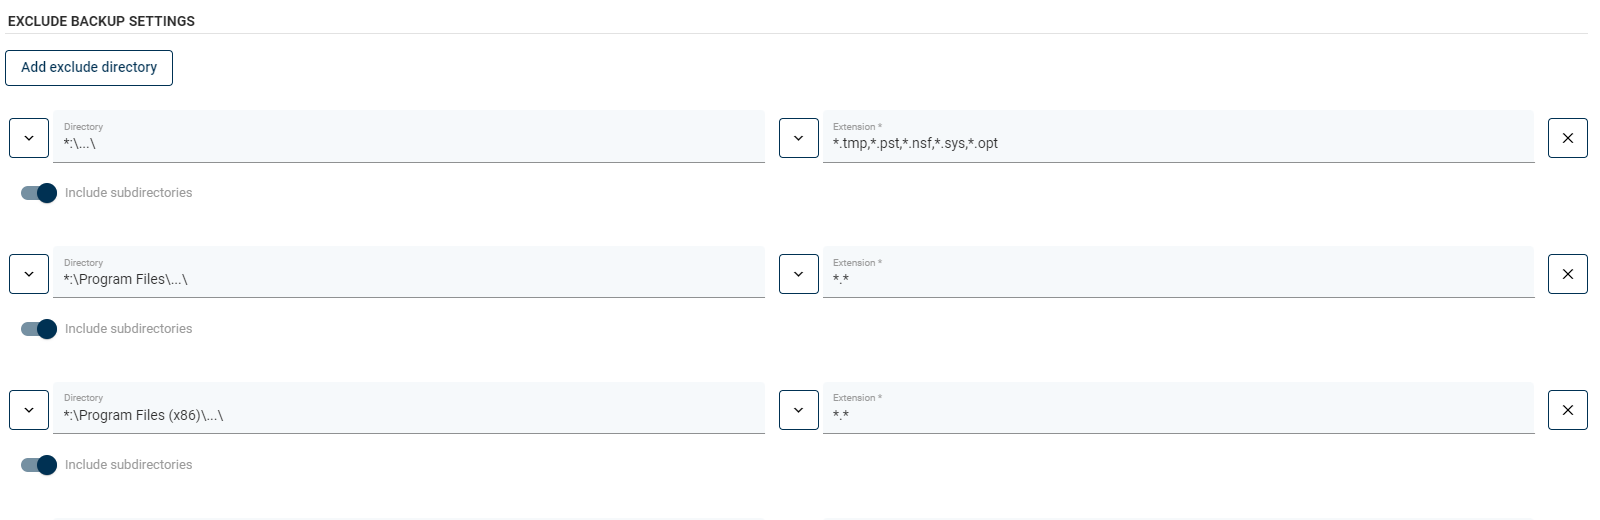Click the Extension field with *.tmp,*.pst,*.nsf
1600x520 pixels.
point(1178,143)
